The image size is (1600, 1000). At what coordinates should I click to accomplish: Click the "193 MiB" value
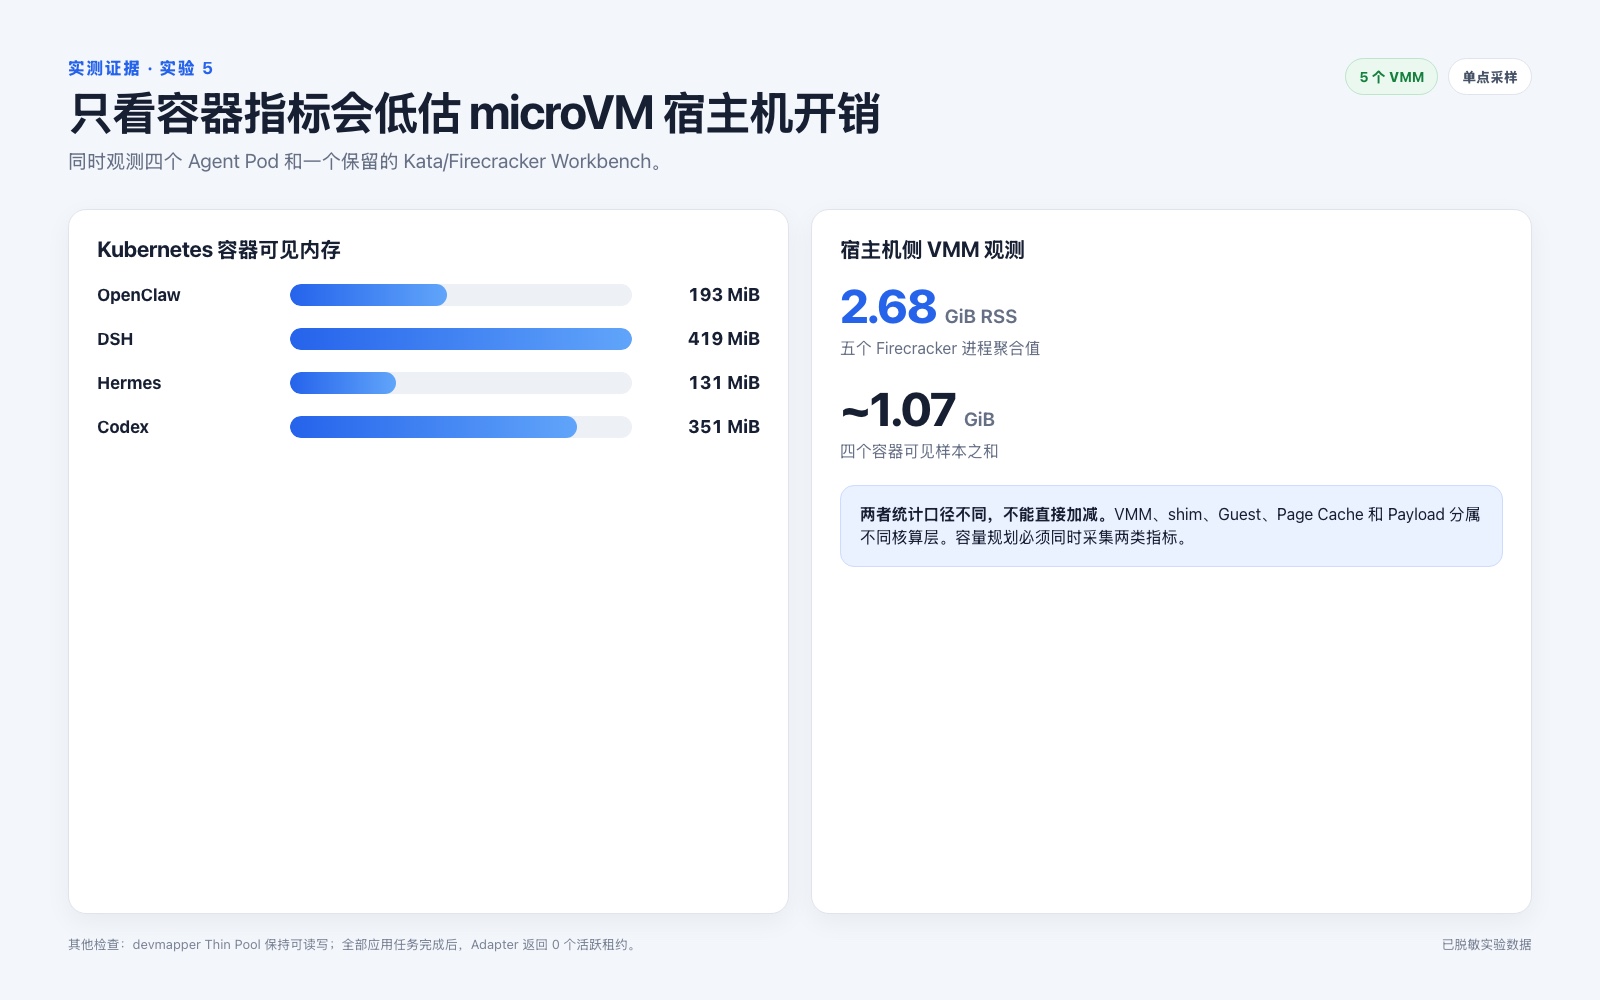pyautogui.click(x=724, y=295)
